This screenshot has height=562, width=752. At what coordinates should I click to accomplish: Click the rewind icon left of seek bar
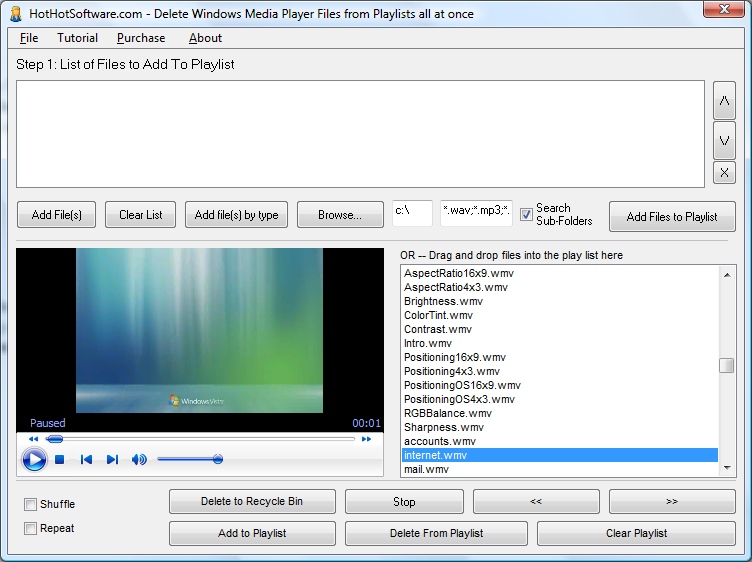pos(33,439)
